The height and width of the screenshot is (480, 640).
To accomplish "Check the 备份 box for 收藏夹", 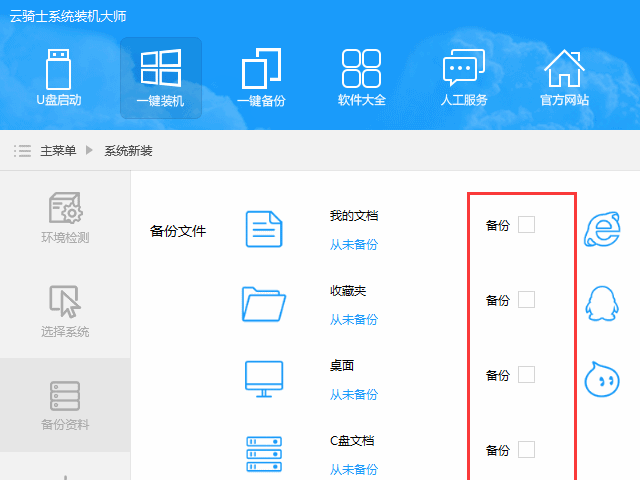I will pyautogui.click(x=526, y=300).
